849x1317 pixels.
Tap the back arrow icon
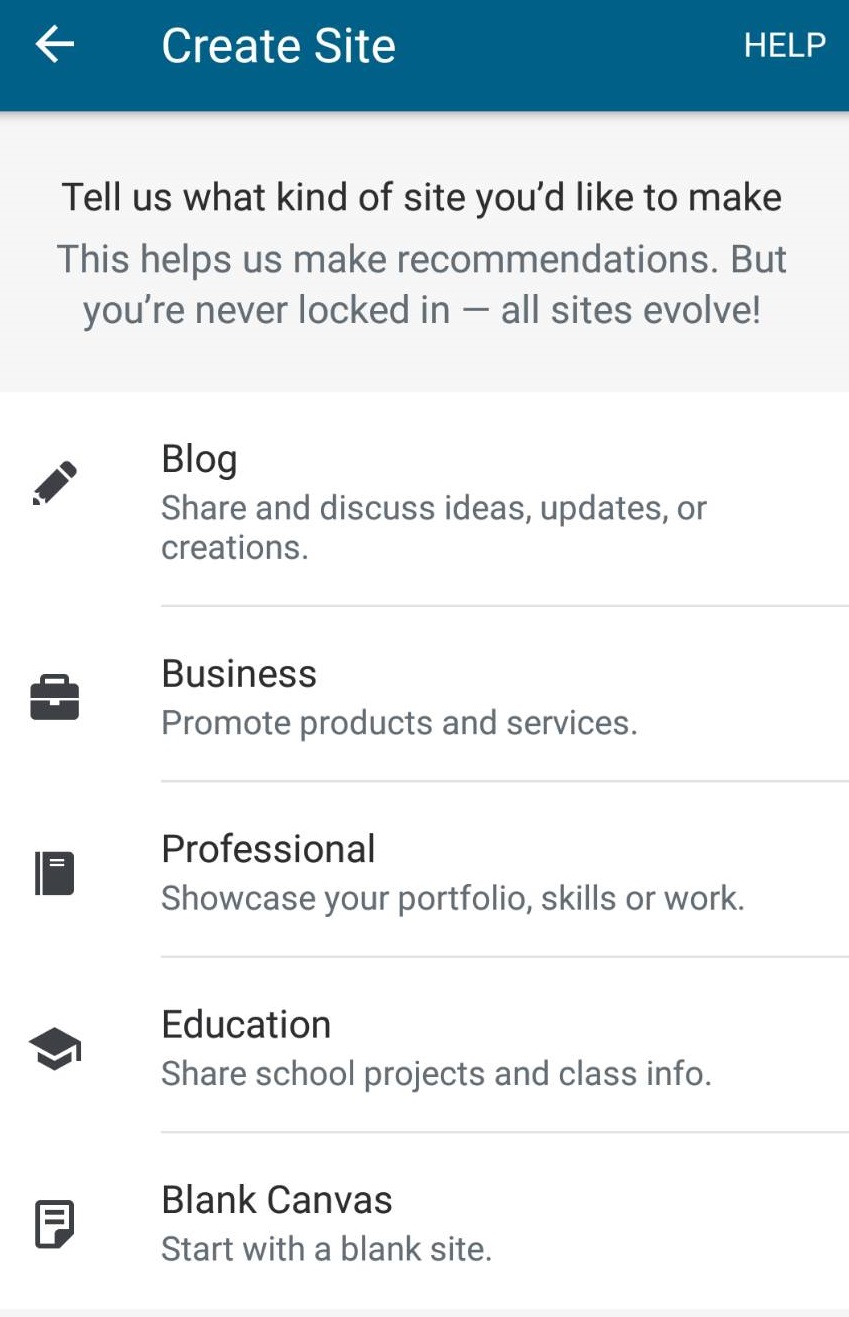pyautogui.click(x=55, y=45)
